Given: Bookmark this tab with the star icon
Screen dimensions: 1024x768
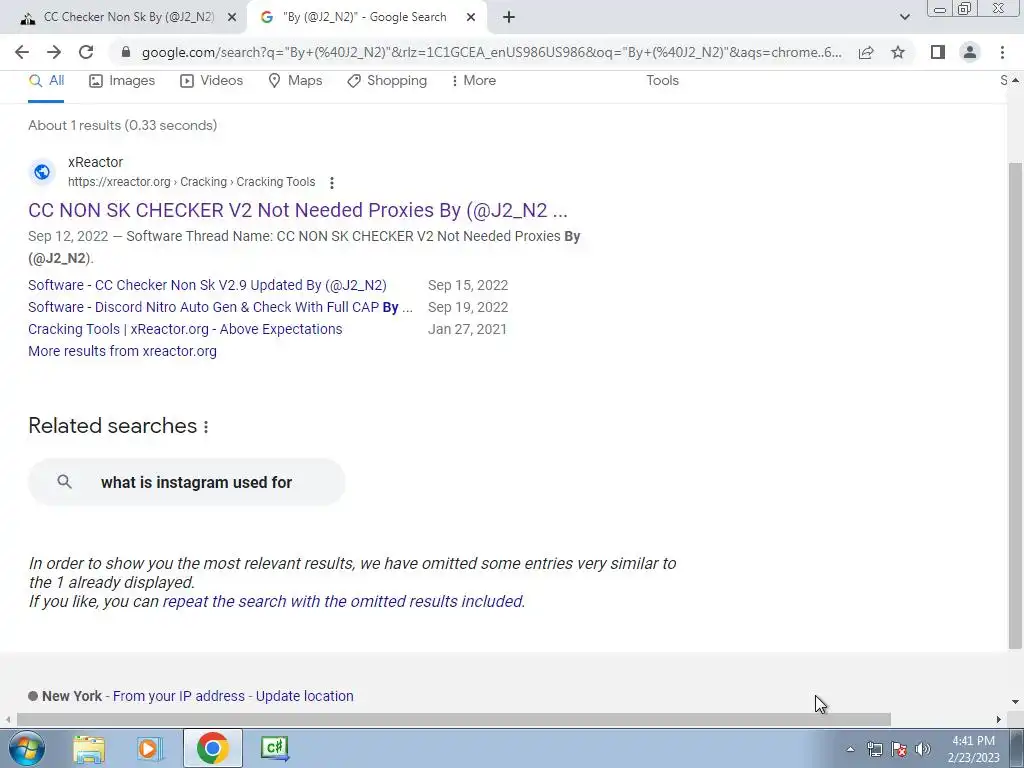Looking at the screenshot, I should coord(898,52).
